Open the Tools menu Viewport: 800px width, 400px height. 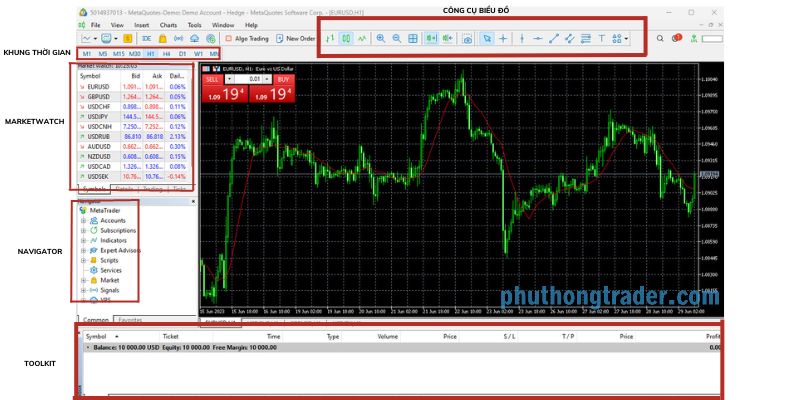coord(194,25)
